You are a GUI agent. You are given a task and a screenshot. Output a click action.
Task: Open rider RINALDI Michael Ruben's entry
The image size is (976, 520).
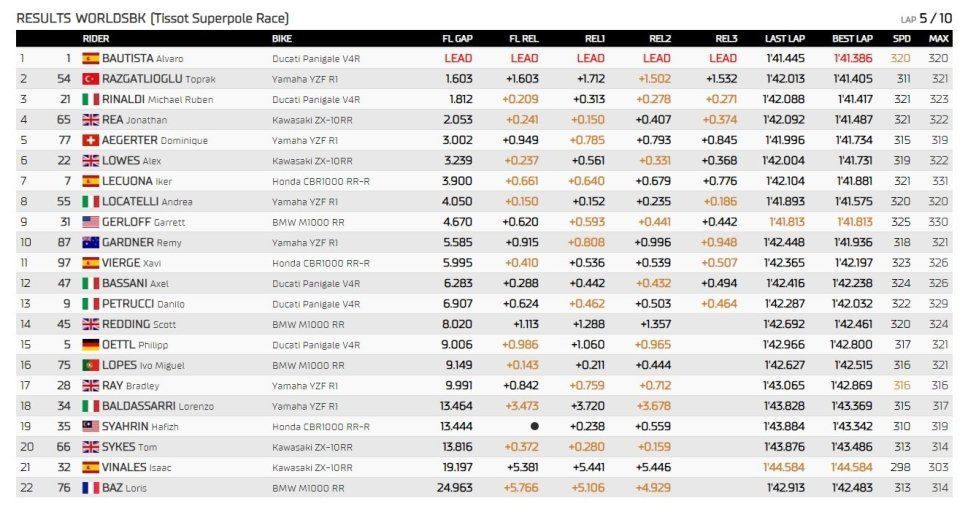click(x=157, y=99)
